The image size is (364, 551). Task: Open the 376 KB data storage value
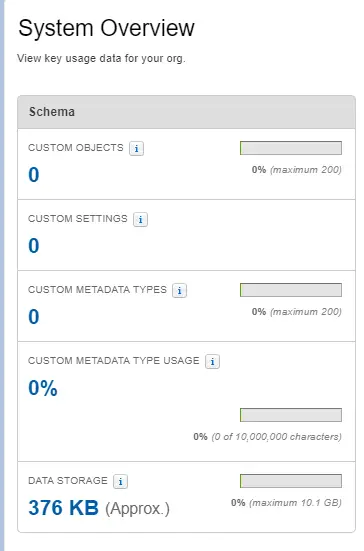tap(64, 508)
